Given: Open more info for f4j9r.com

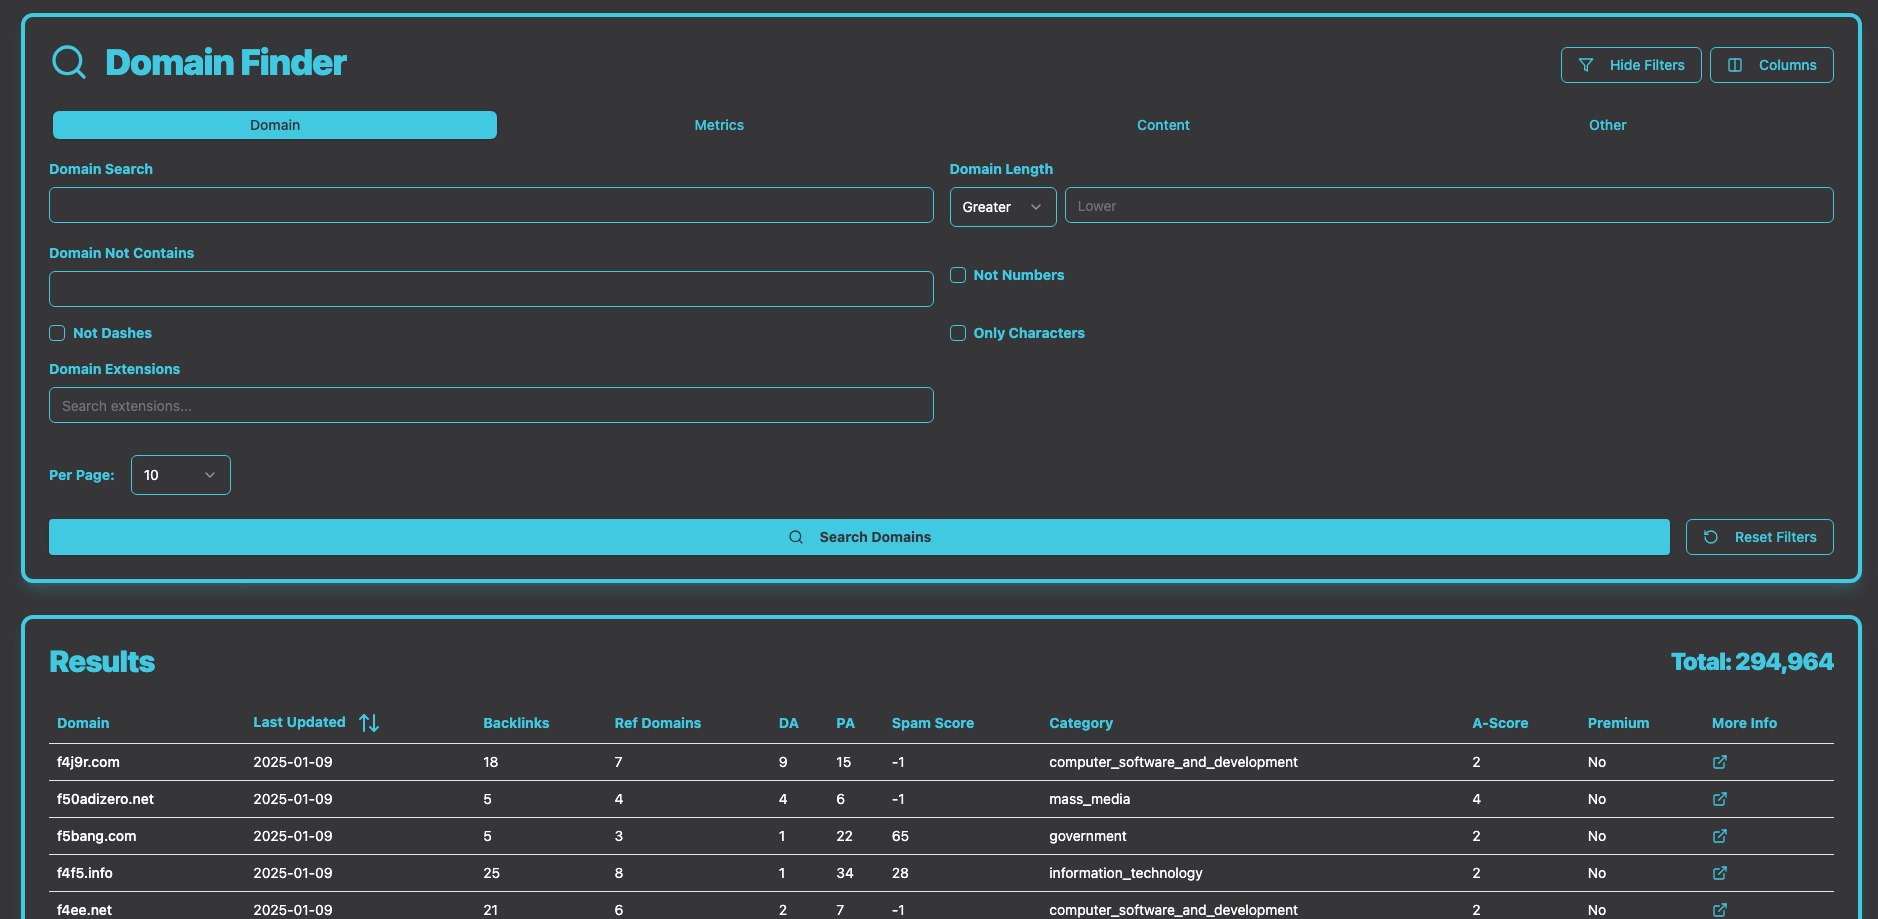Looking at the screenshot, I should pos(1719,762).
